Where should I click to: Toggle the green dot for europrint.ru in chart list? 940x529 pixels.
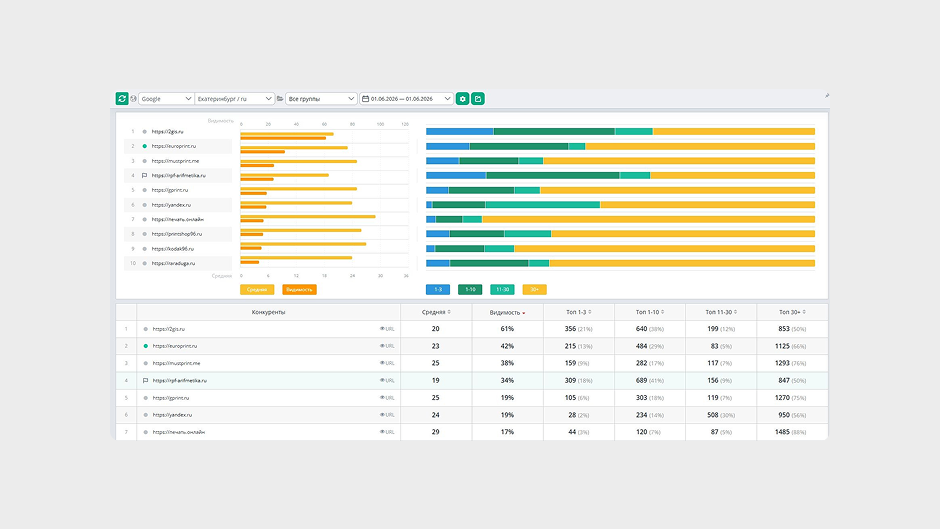(144, 146)
